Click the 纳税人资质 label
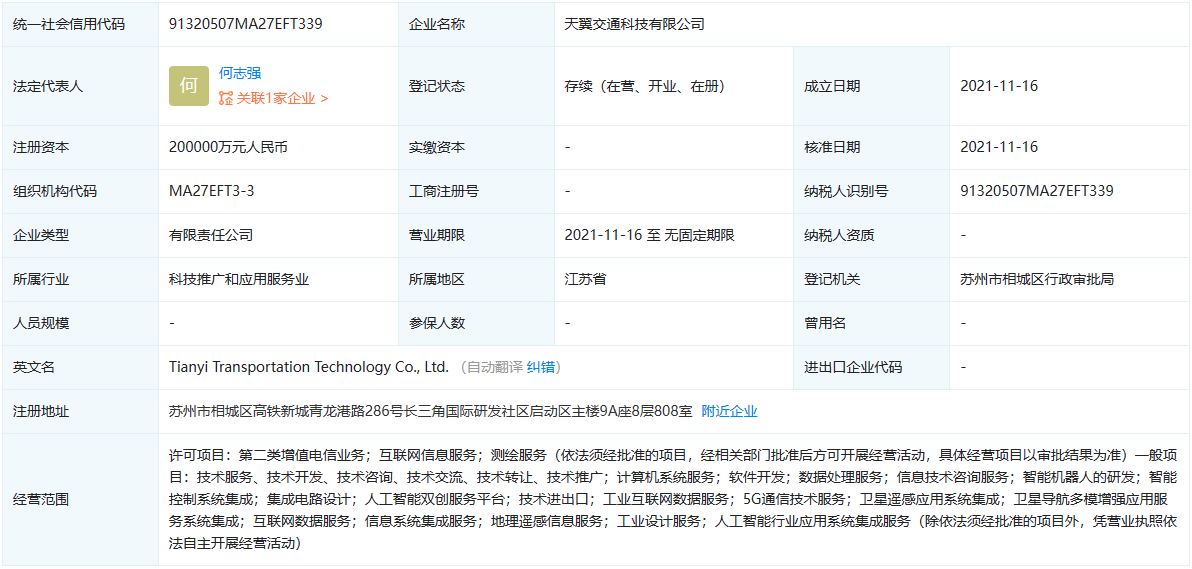The image size is (1192, 569). point(839,235)
